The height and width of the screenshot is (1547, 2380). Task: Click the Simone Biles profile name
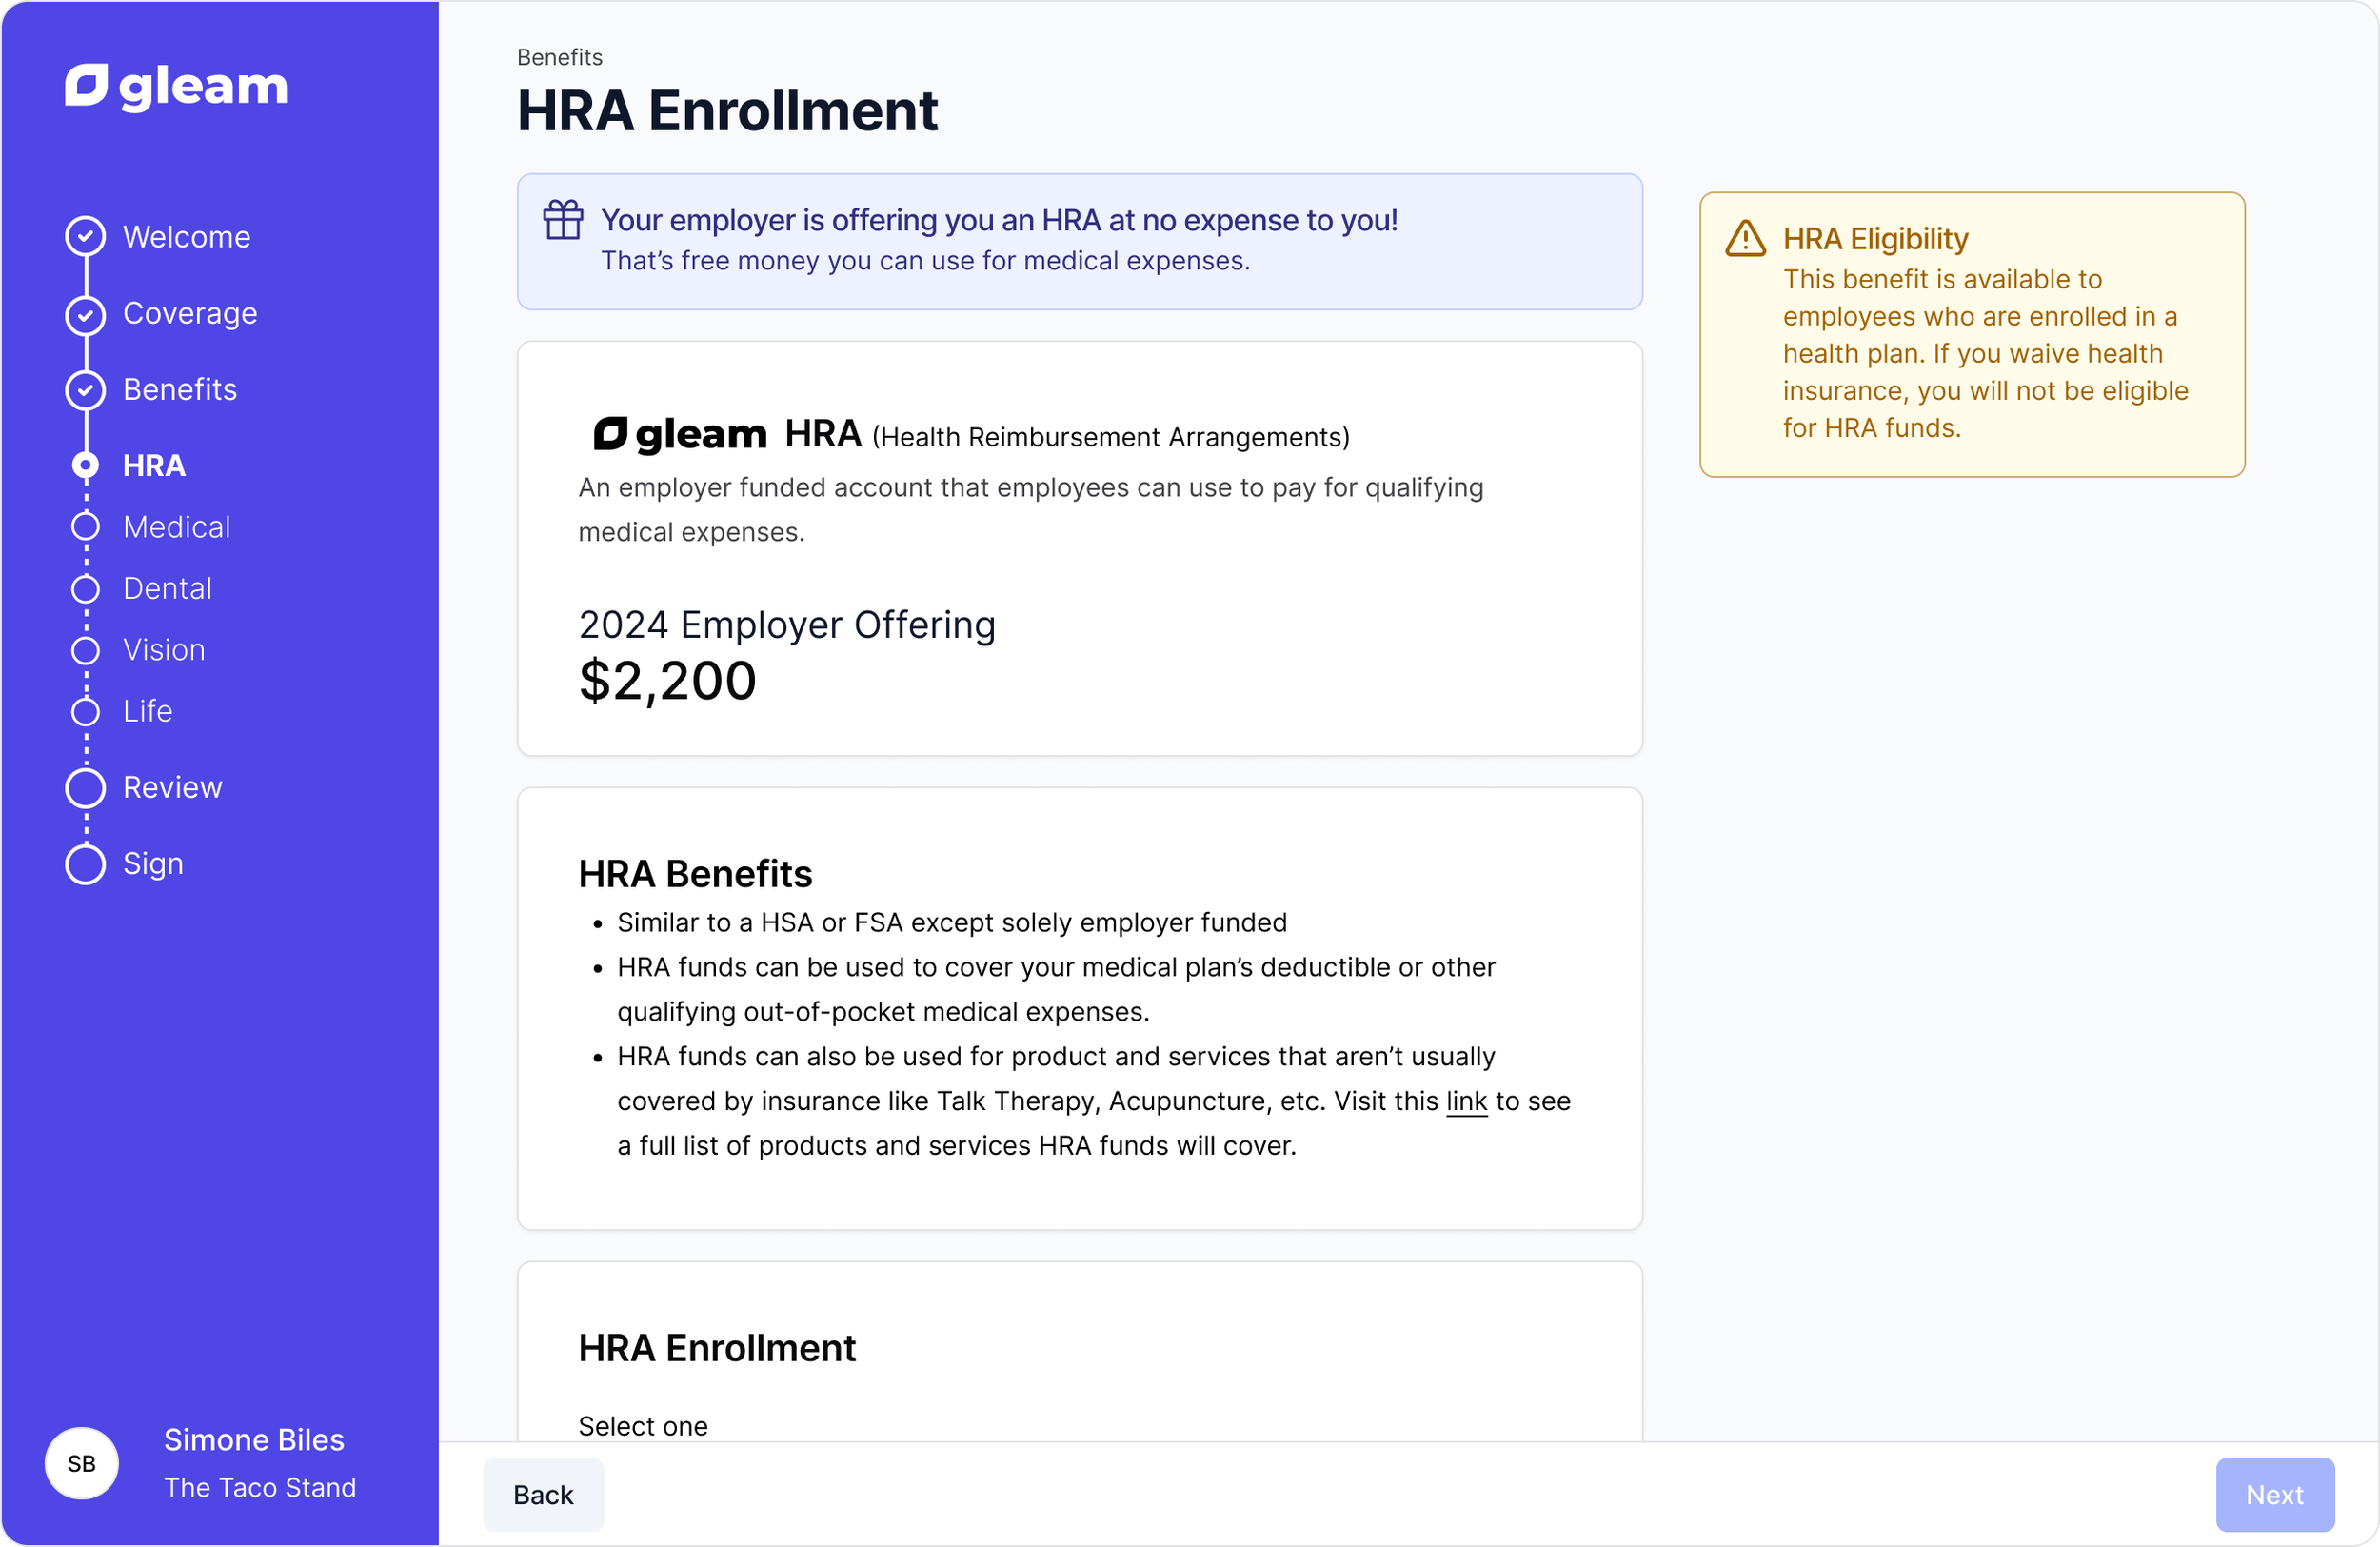point(254,1440)
